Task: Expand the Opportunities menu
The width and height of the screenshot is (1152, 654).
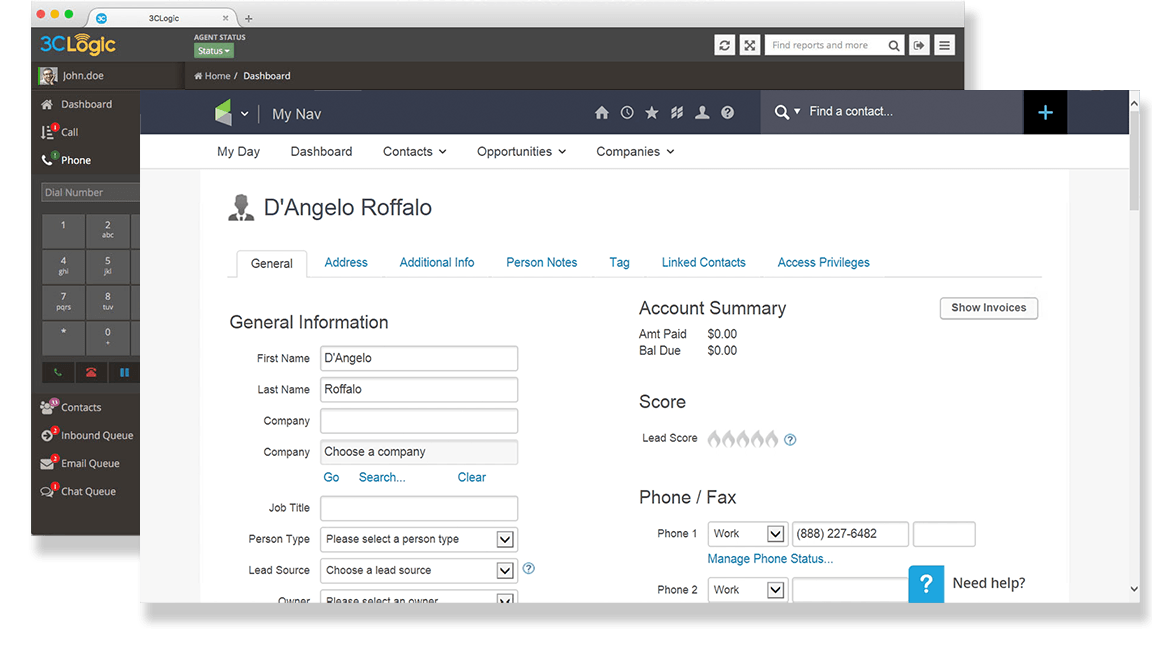Action: pos(521,151)
